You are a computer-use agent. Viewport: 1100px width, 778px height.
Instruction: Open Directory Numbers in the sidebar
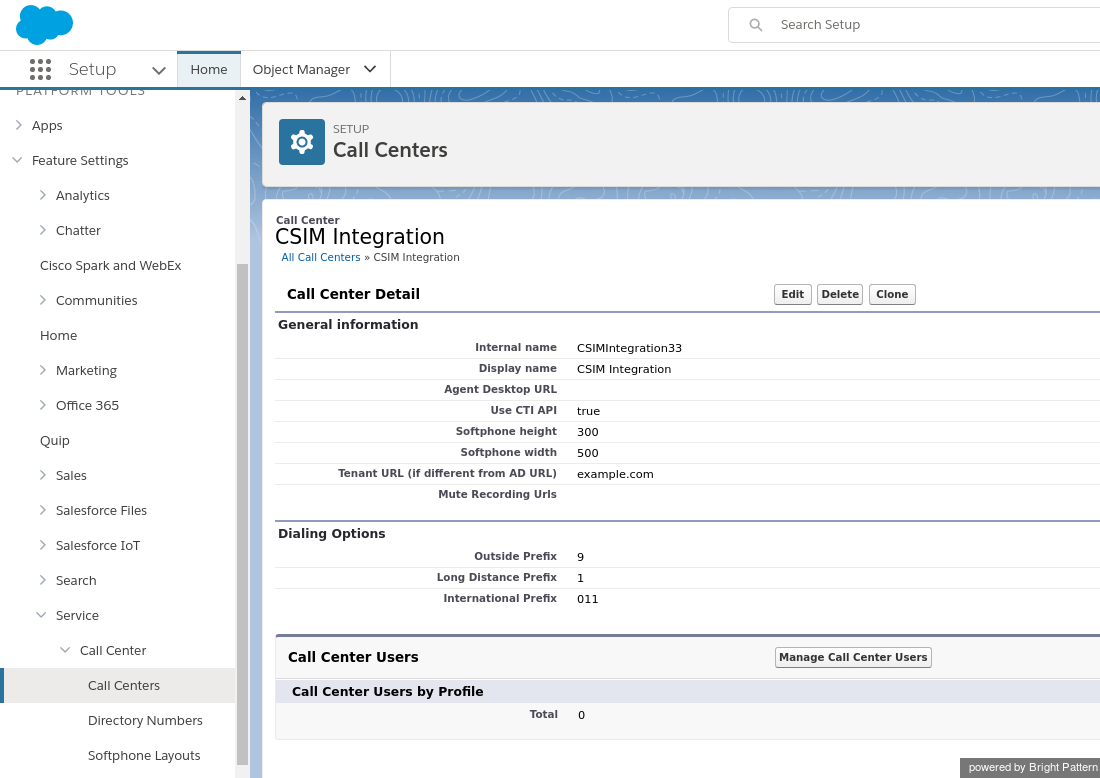click(x=145, y=720)
